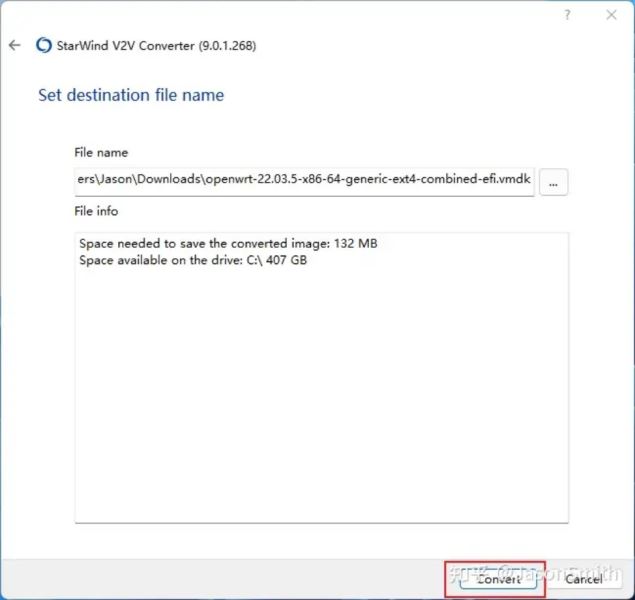Screen dimensions: 635x600
Task: Go back using the left arrow
Action: tap(15, 45)
